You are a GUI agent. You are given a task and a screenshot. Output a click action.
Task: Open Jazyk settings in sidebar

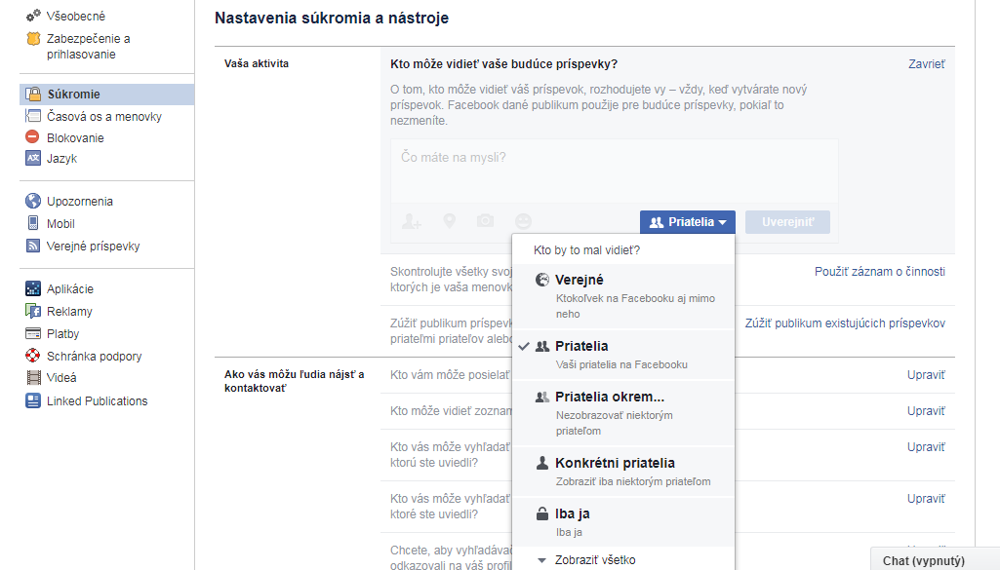coord(62,159)
